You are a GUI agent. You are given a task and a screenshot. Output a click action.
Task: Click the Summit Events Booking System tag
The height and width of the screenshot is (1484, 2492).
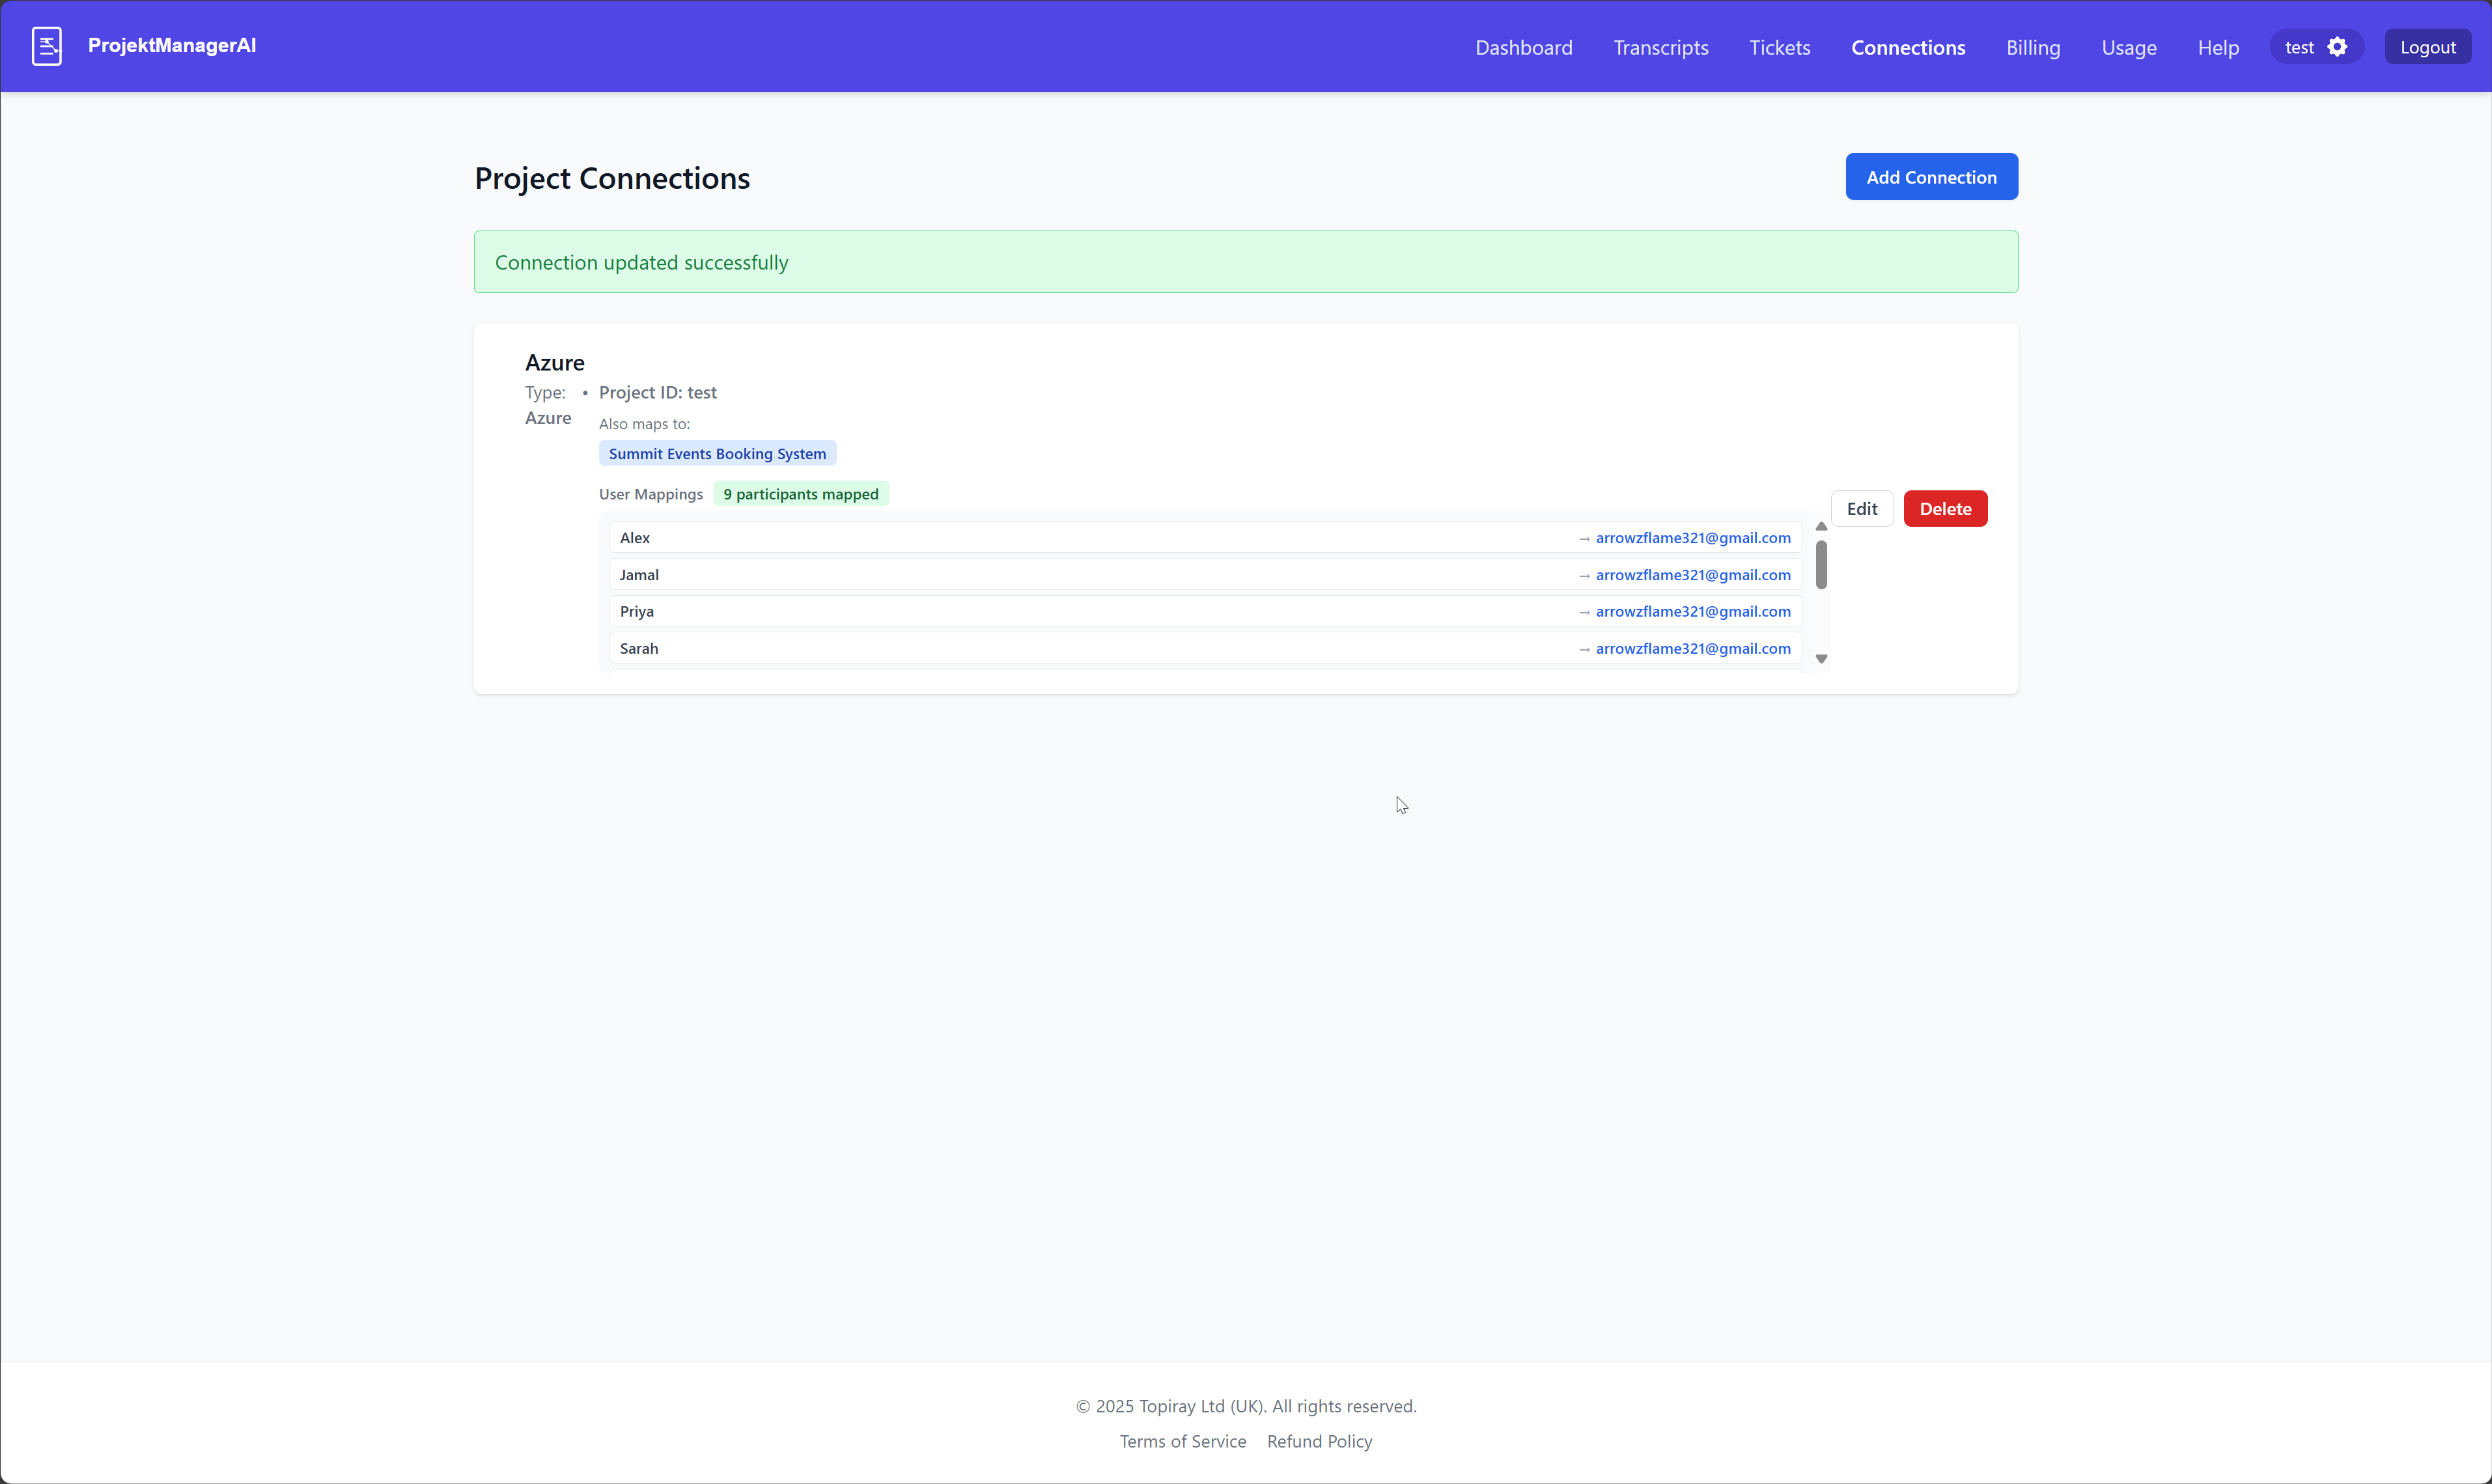(x=717, y=454)
